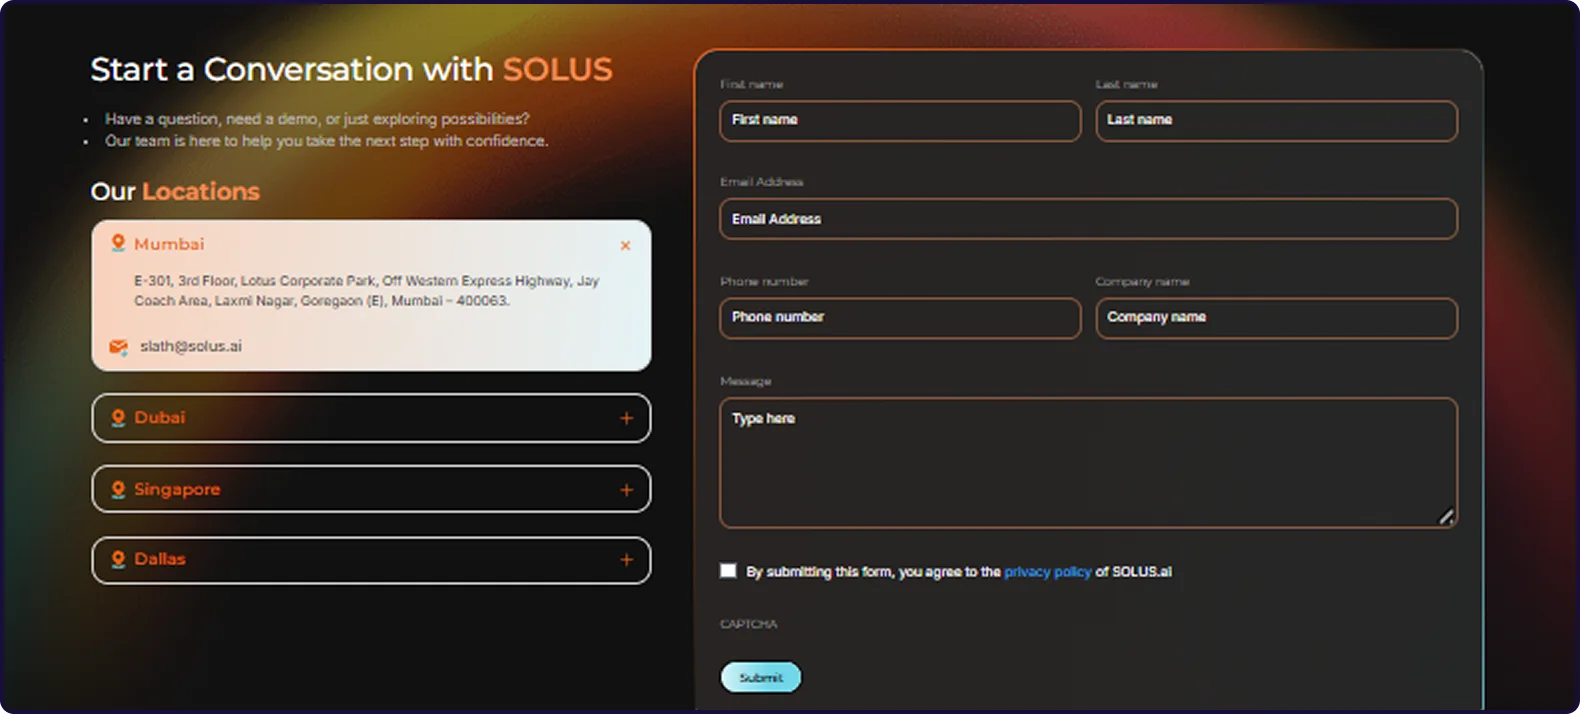
Task: Click into the Email Address field
Action: click(x=1088, y=219)
